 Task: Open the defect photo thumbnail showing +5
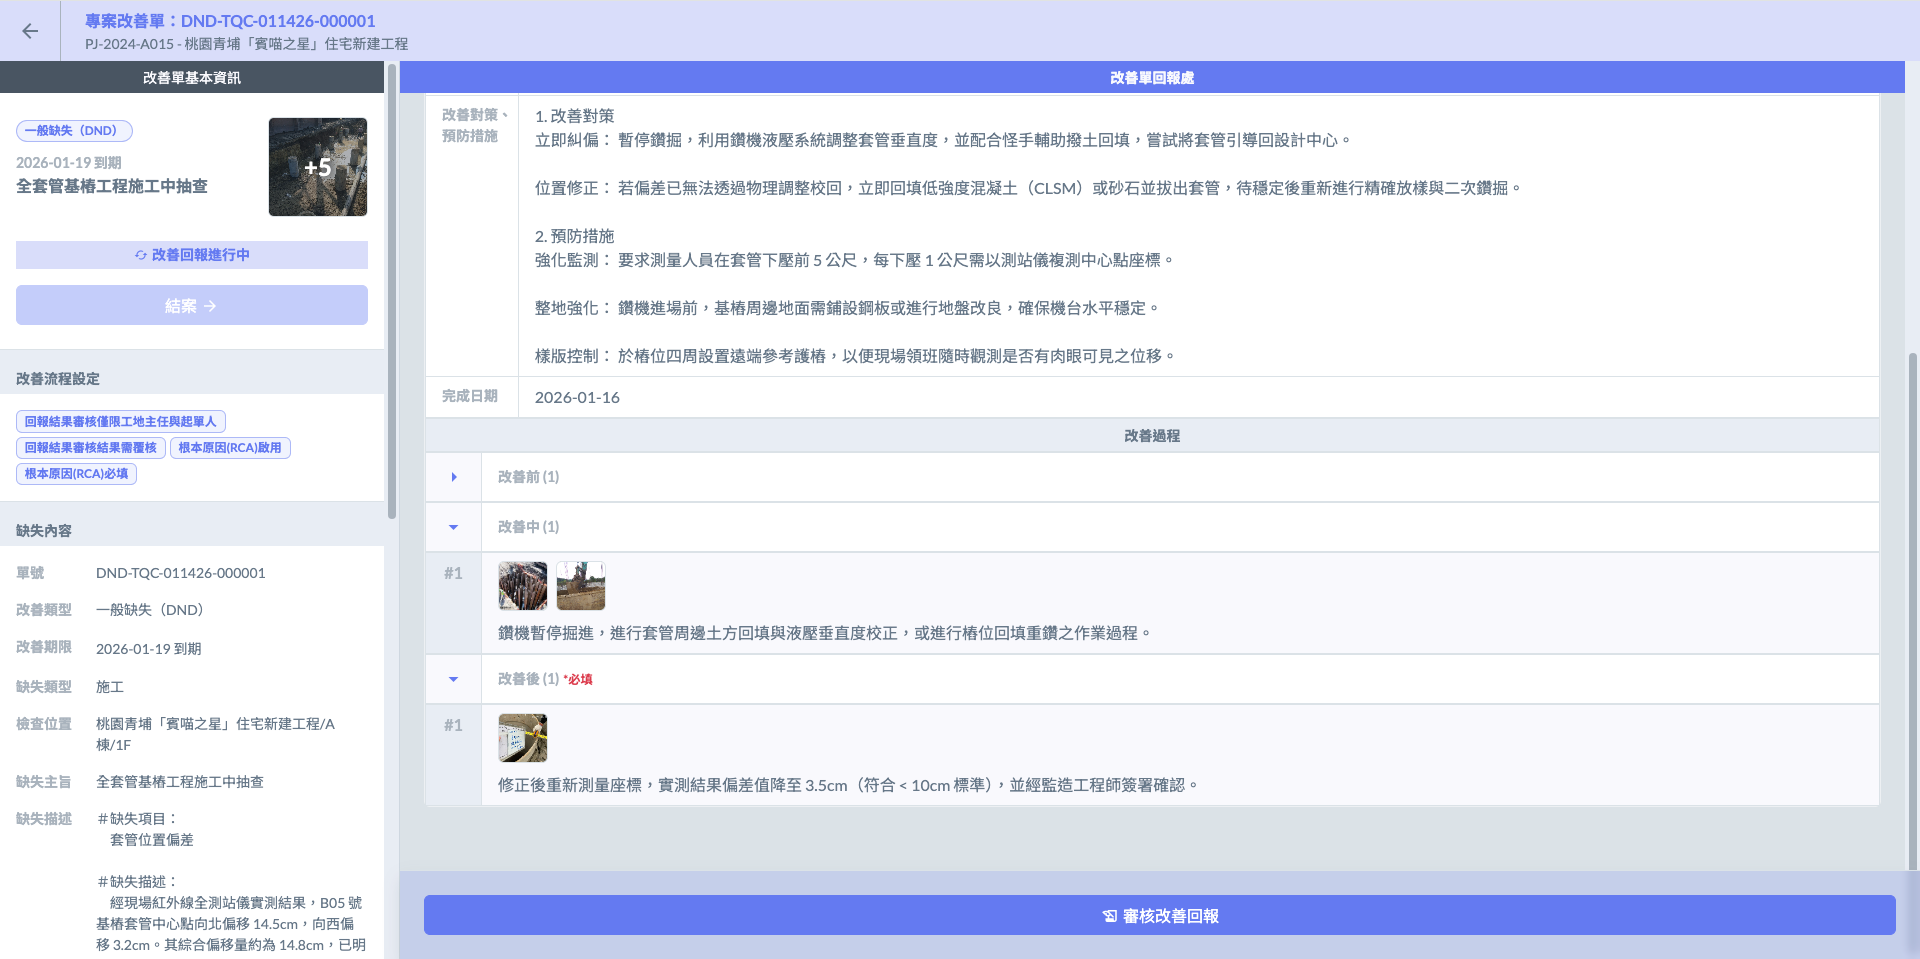[x=317, y=167]
